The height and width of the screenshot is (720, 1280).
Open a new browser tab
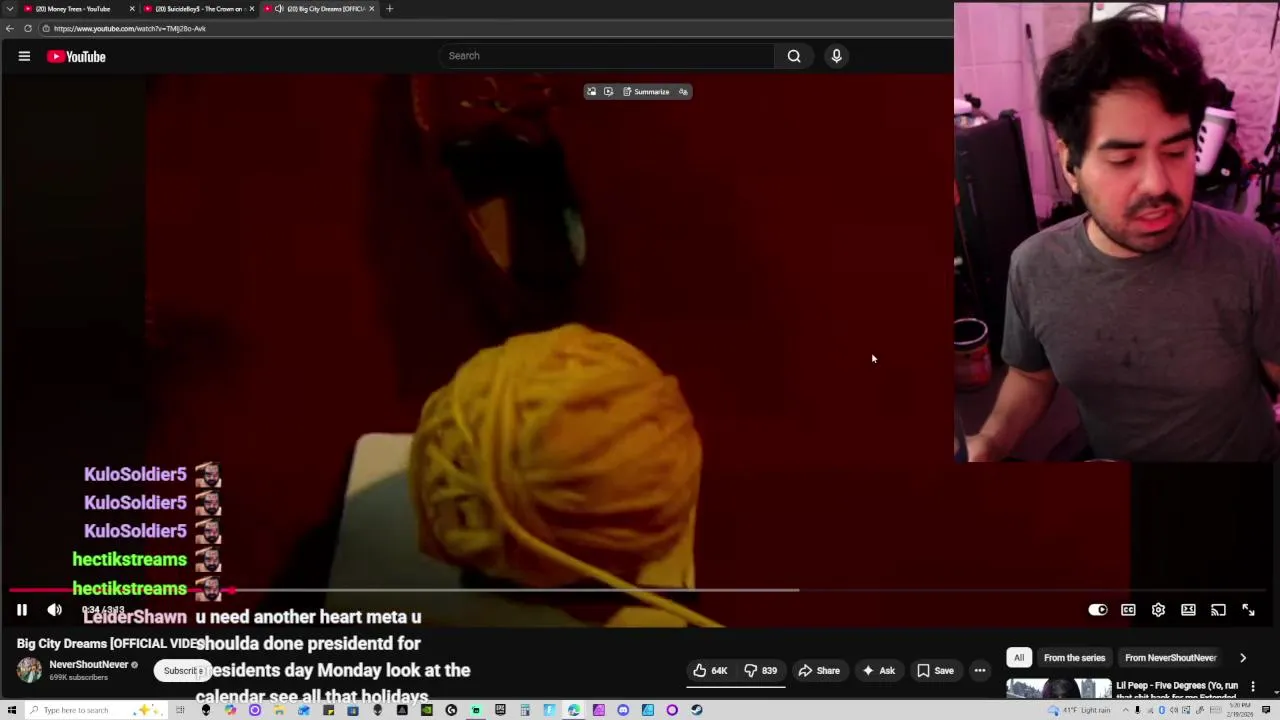tap(389, 9)
